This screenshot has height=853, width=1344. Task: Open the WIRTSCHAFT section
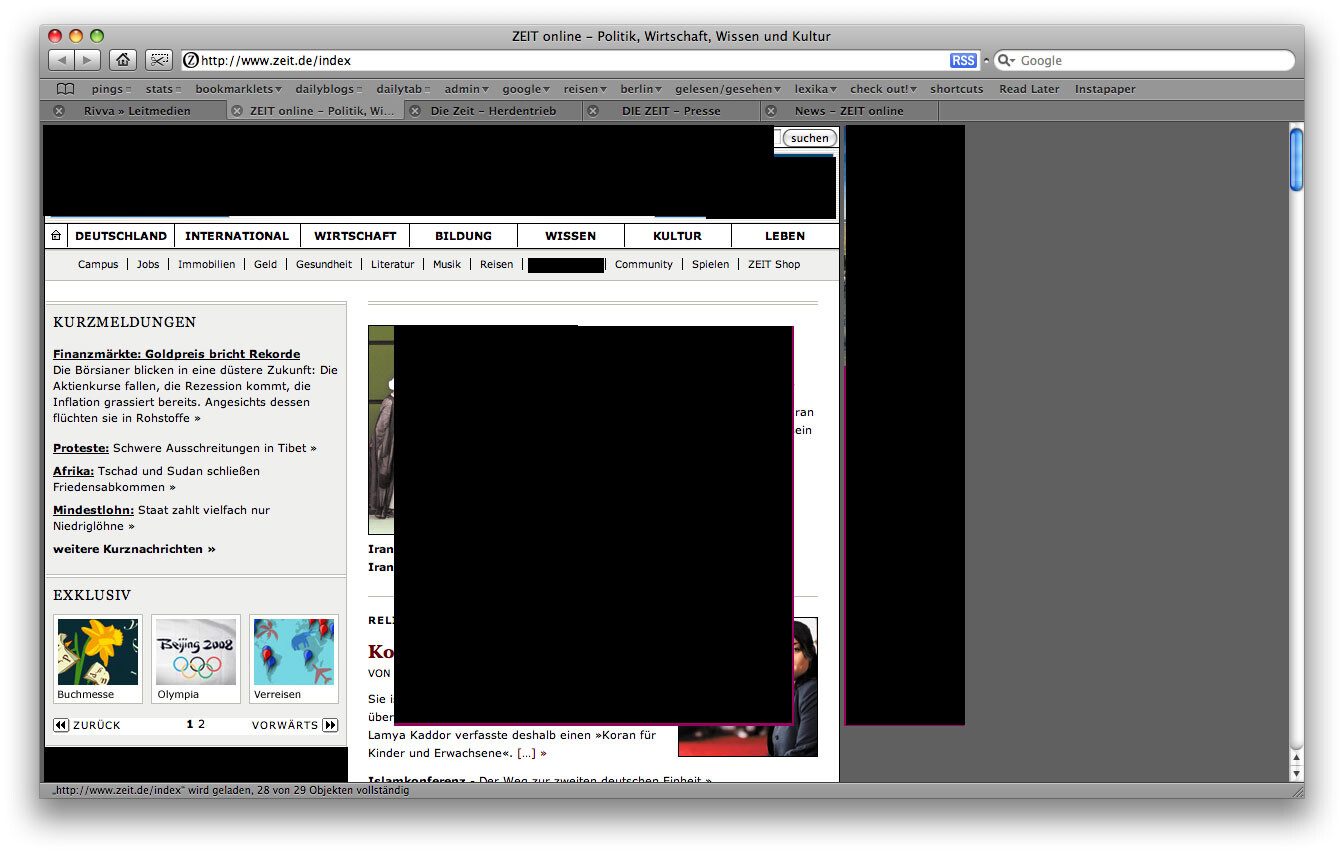355,236
